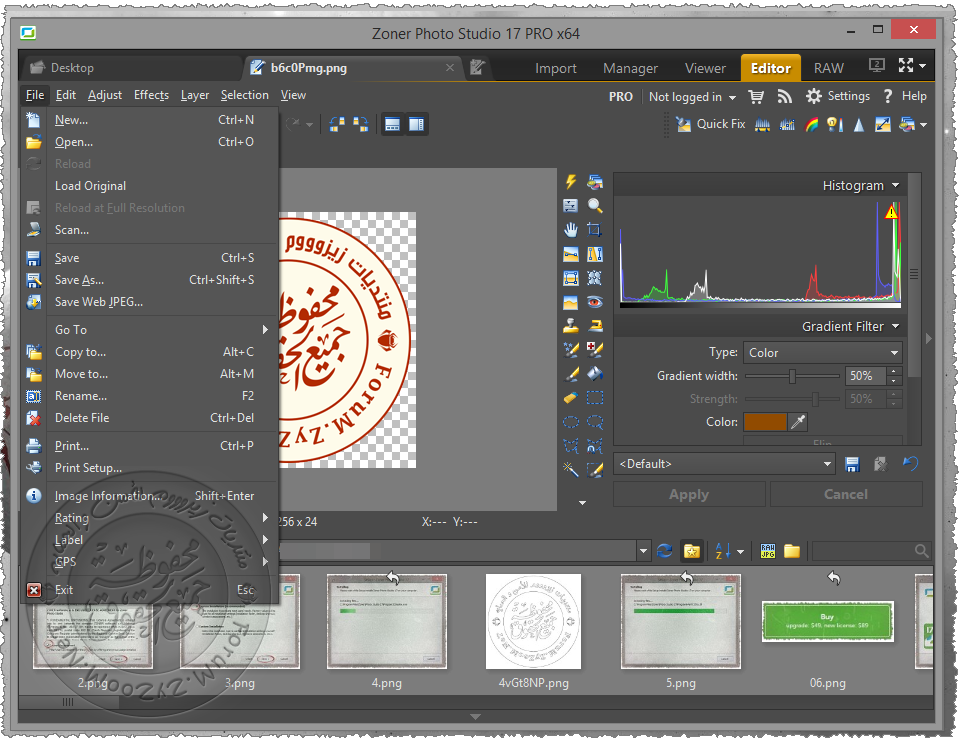Open the Desktop tab
960x743 pixels.
point(131,68)
